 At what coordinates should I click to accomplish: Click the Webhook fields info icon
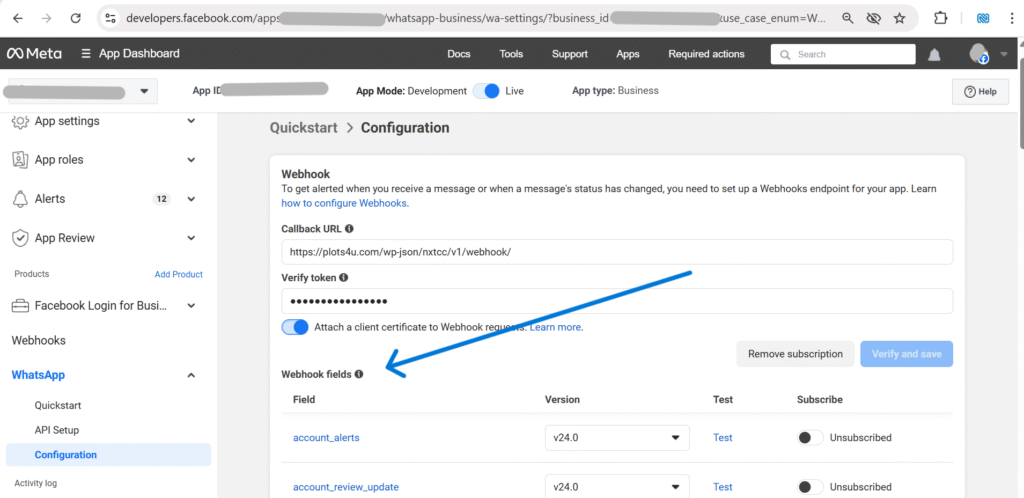(x=359, y=374)
